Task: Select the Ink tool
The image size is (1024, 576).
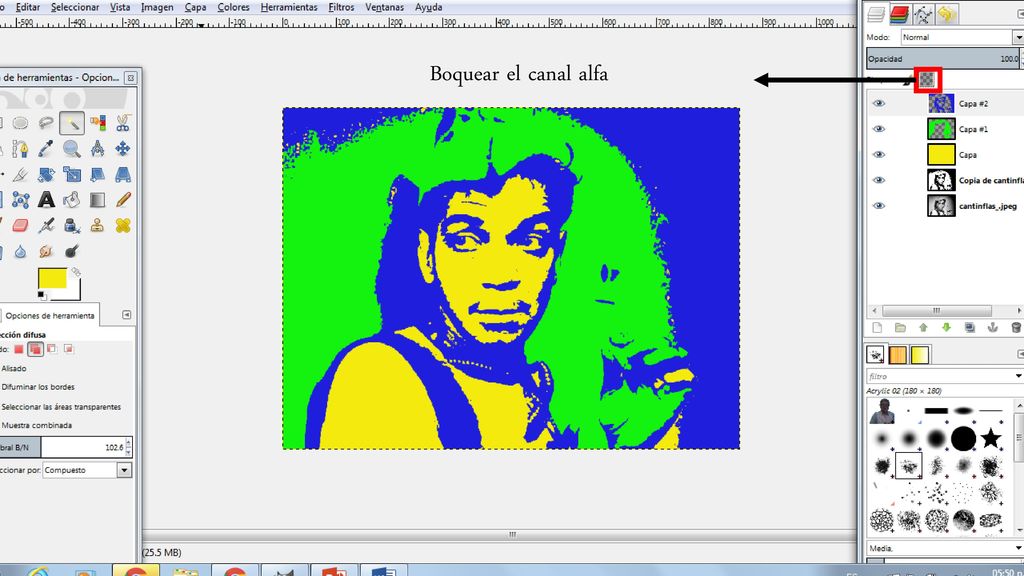Action: 72,225
